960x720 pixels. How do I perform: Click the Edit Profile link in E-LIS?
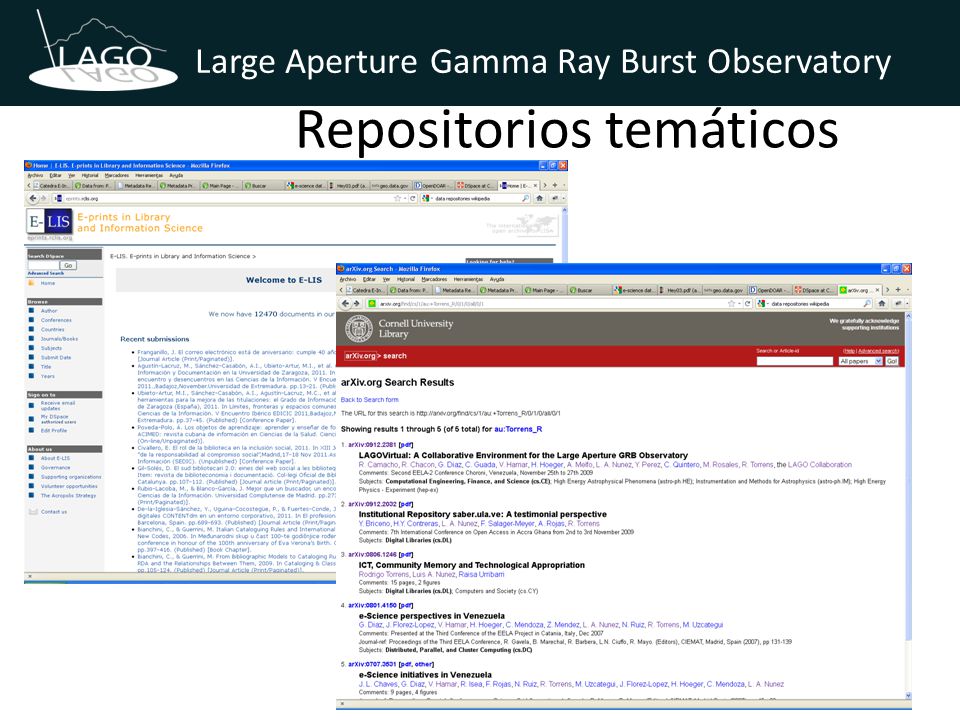pos(54,430)
